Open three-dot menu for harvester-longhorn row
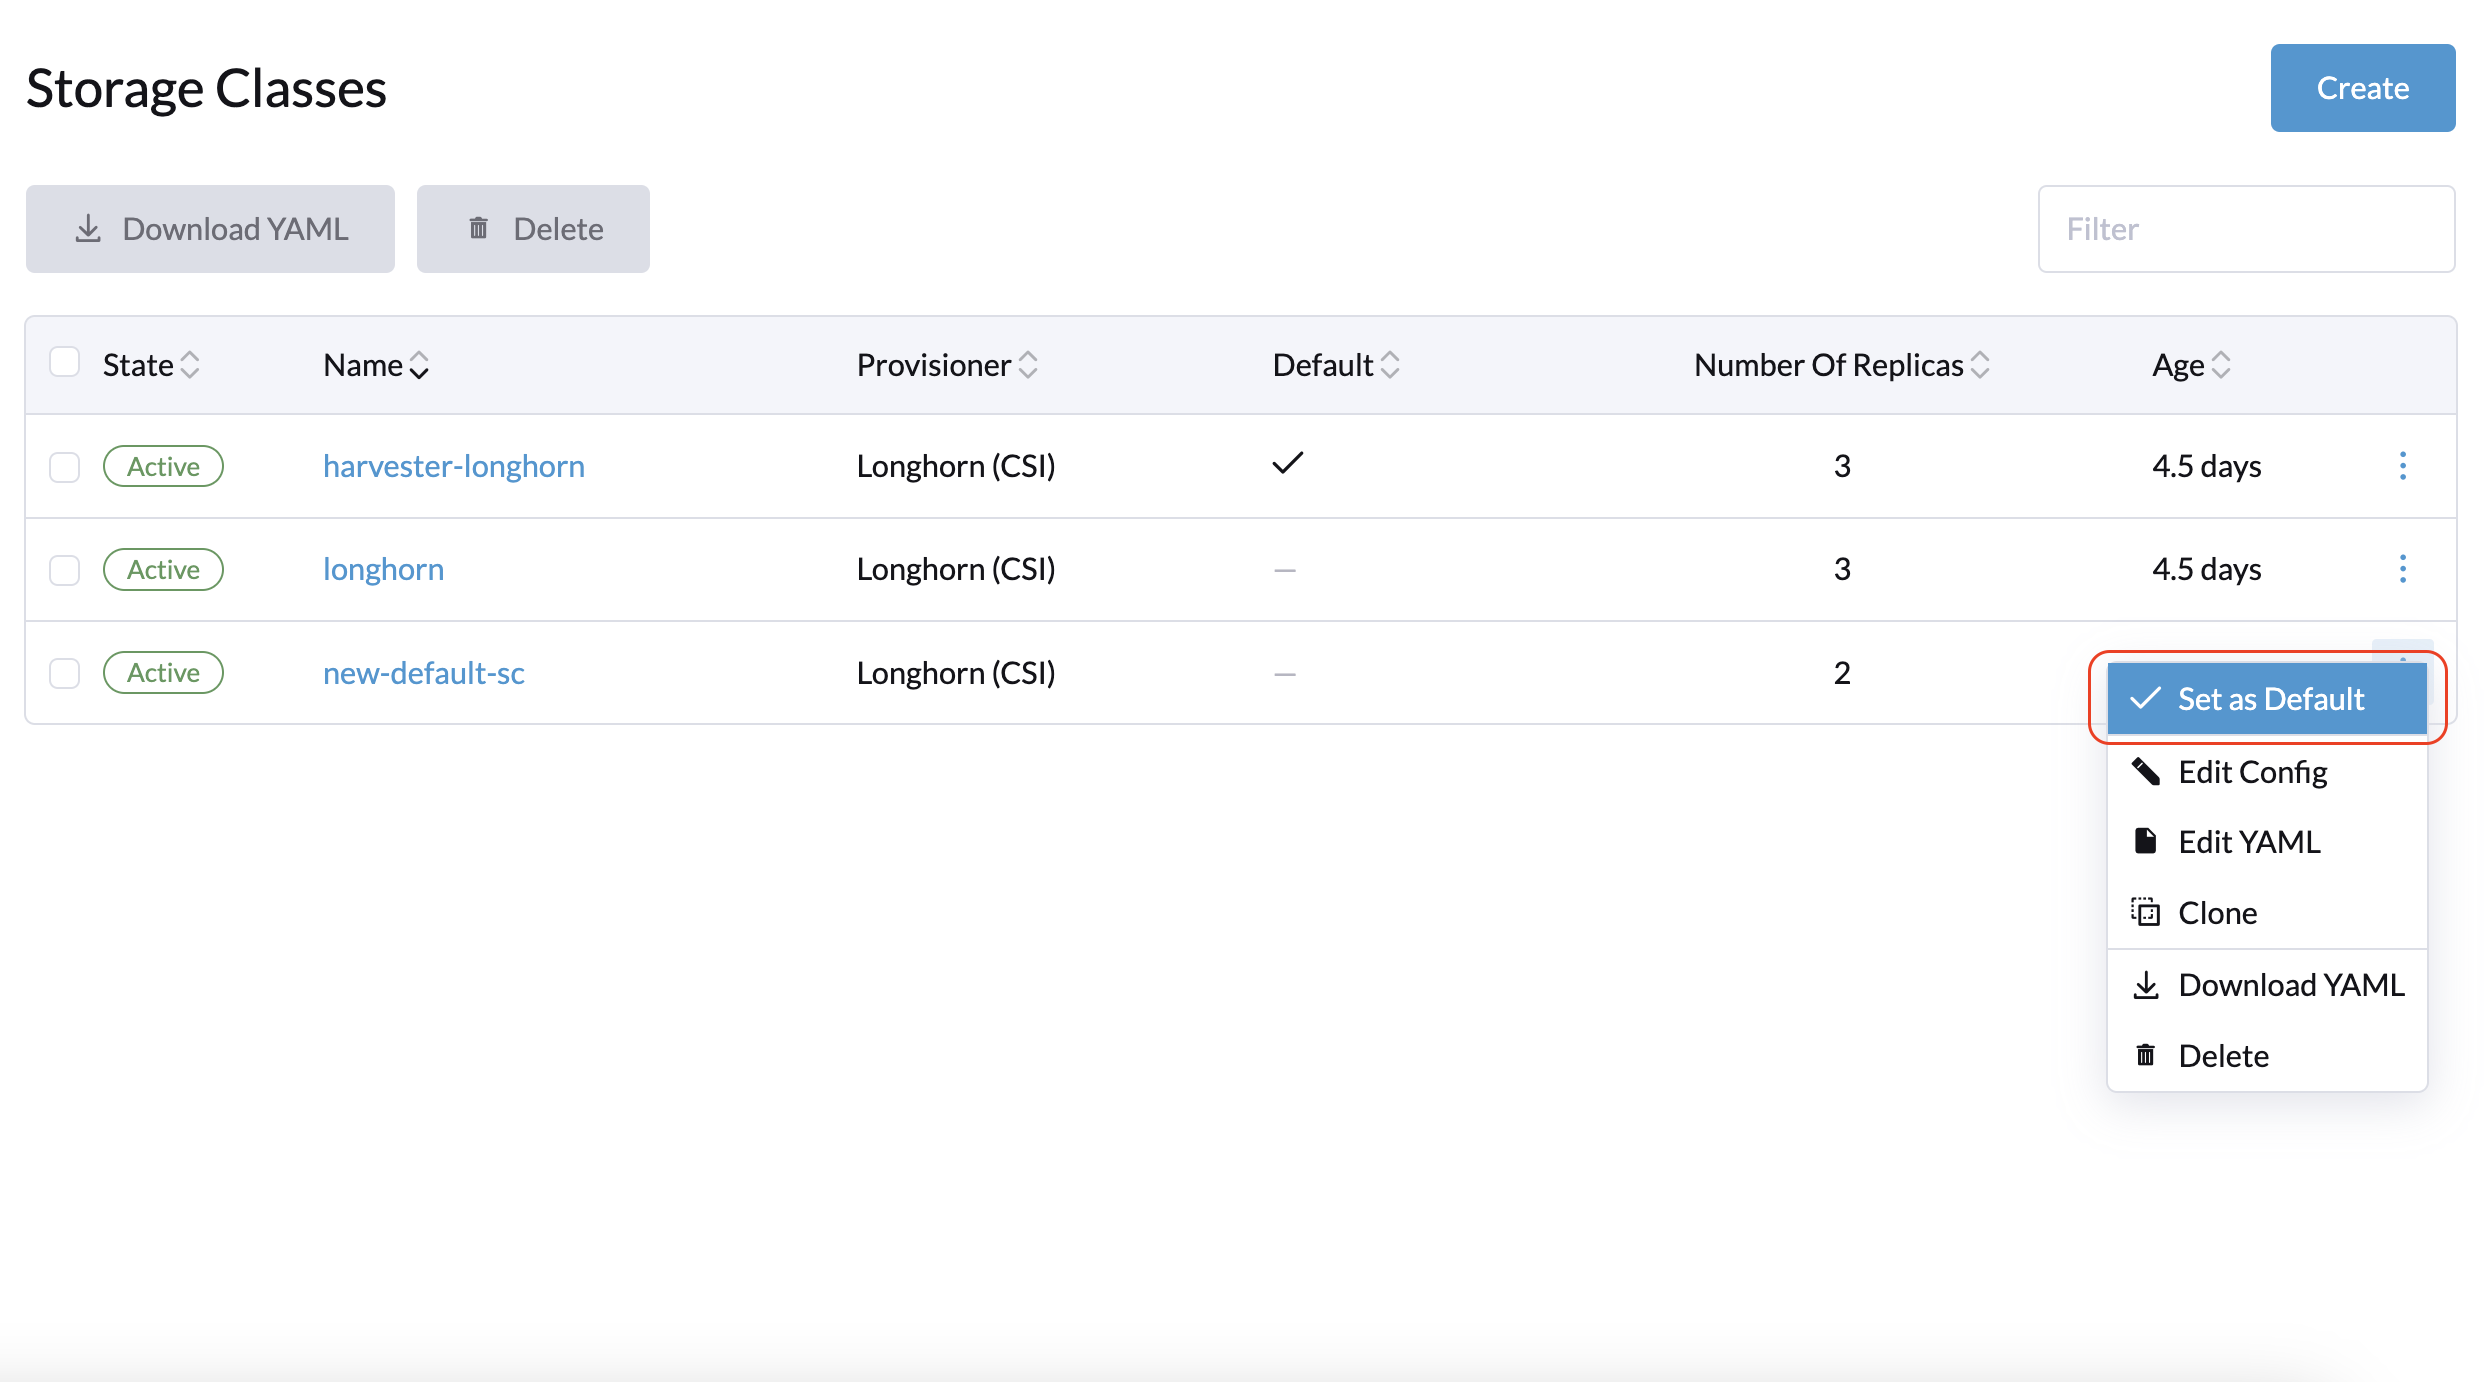Image resolution: width=2484 pixels, height=1382 pixels. pyautogui.click(x=2402, y=466)
